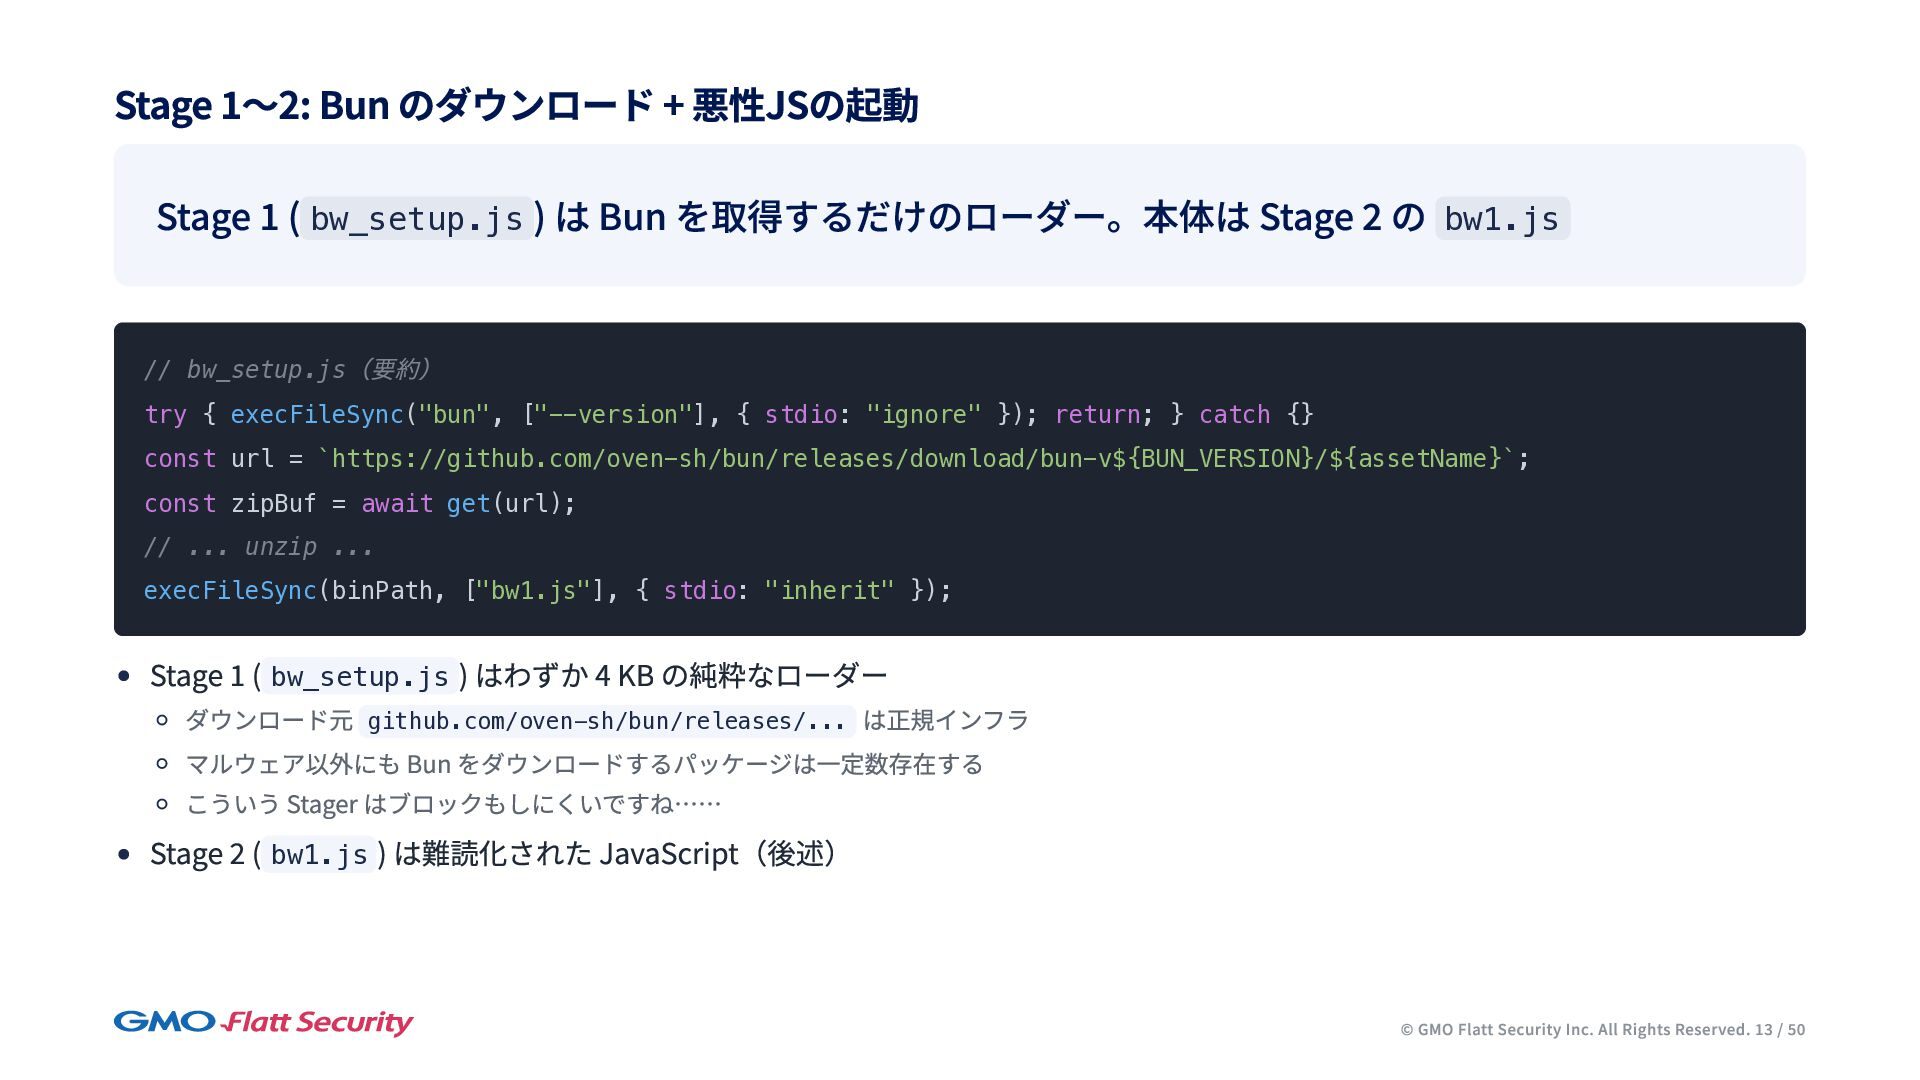Click the Stage 2 bullet about obfuscated JavaScript

(x=494, y=854)
